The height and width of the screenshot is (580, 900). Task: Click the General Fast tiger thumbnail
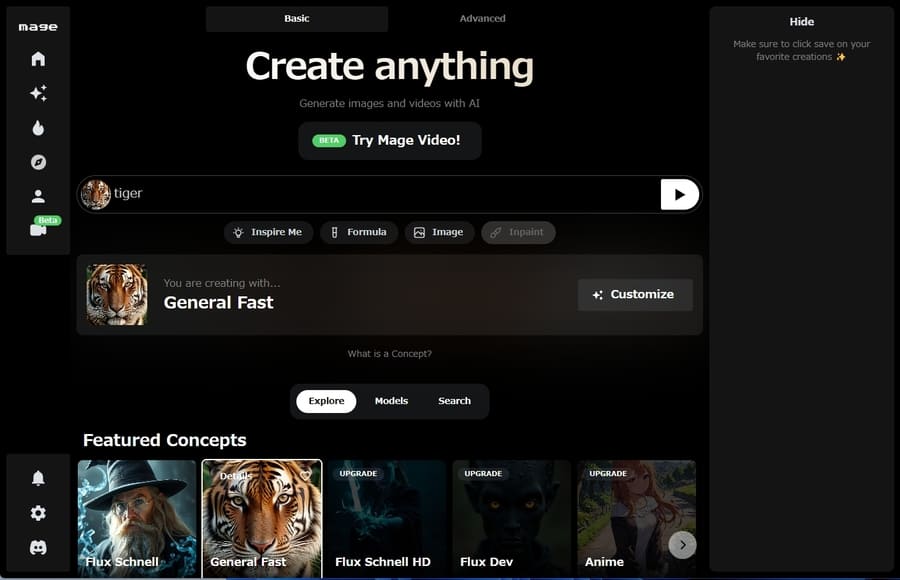click(117, 295)
